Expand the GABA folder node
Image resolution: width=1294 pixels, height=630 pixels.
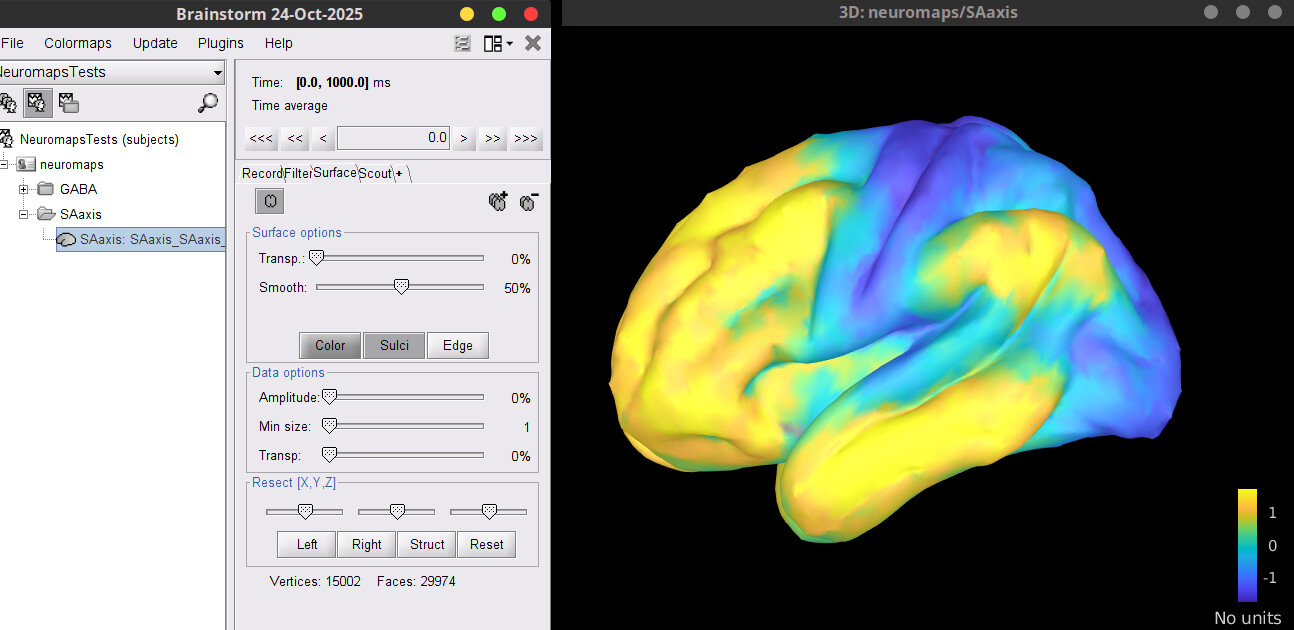[x=24, y=189]
